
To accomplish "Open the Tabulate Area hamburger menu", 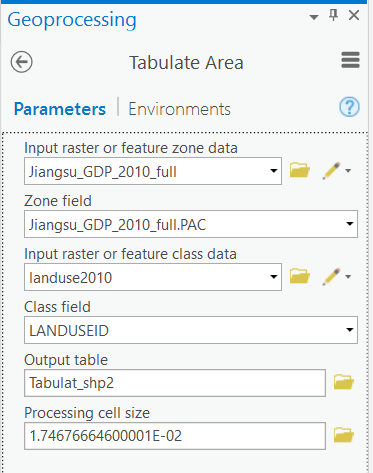I will [350, 60].
